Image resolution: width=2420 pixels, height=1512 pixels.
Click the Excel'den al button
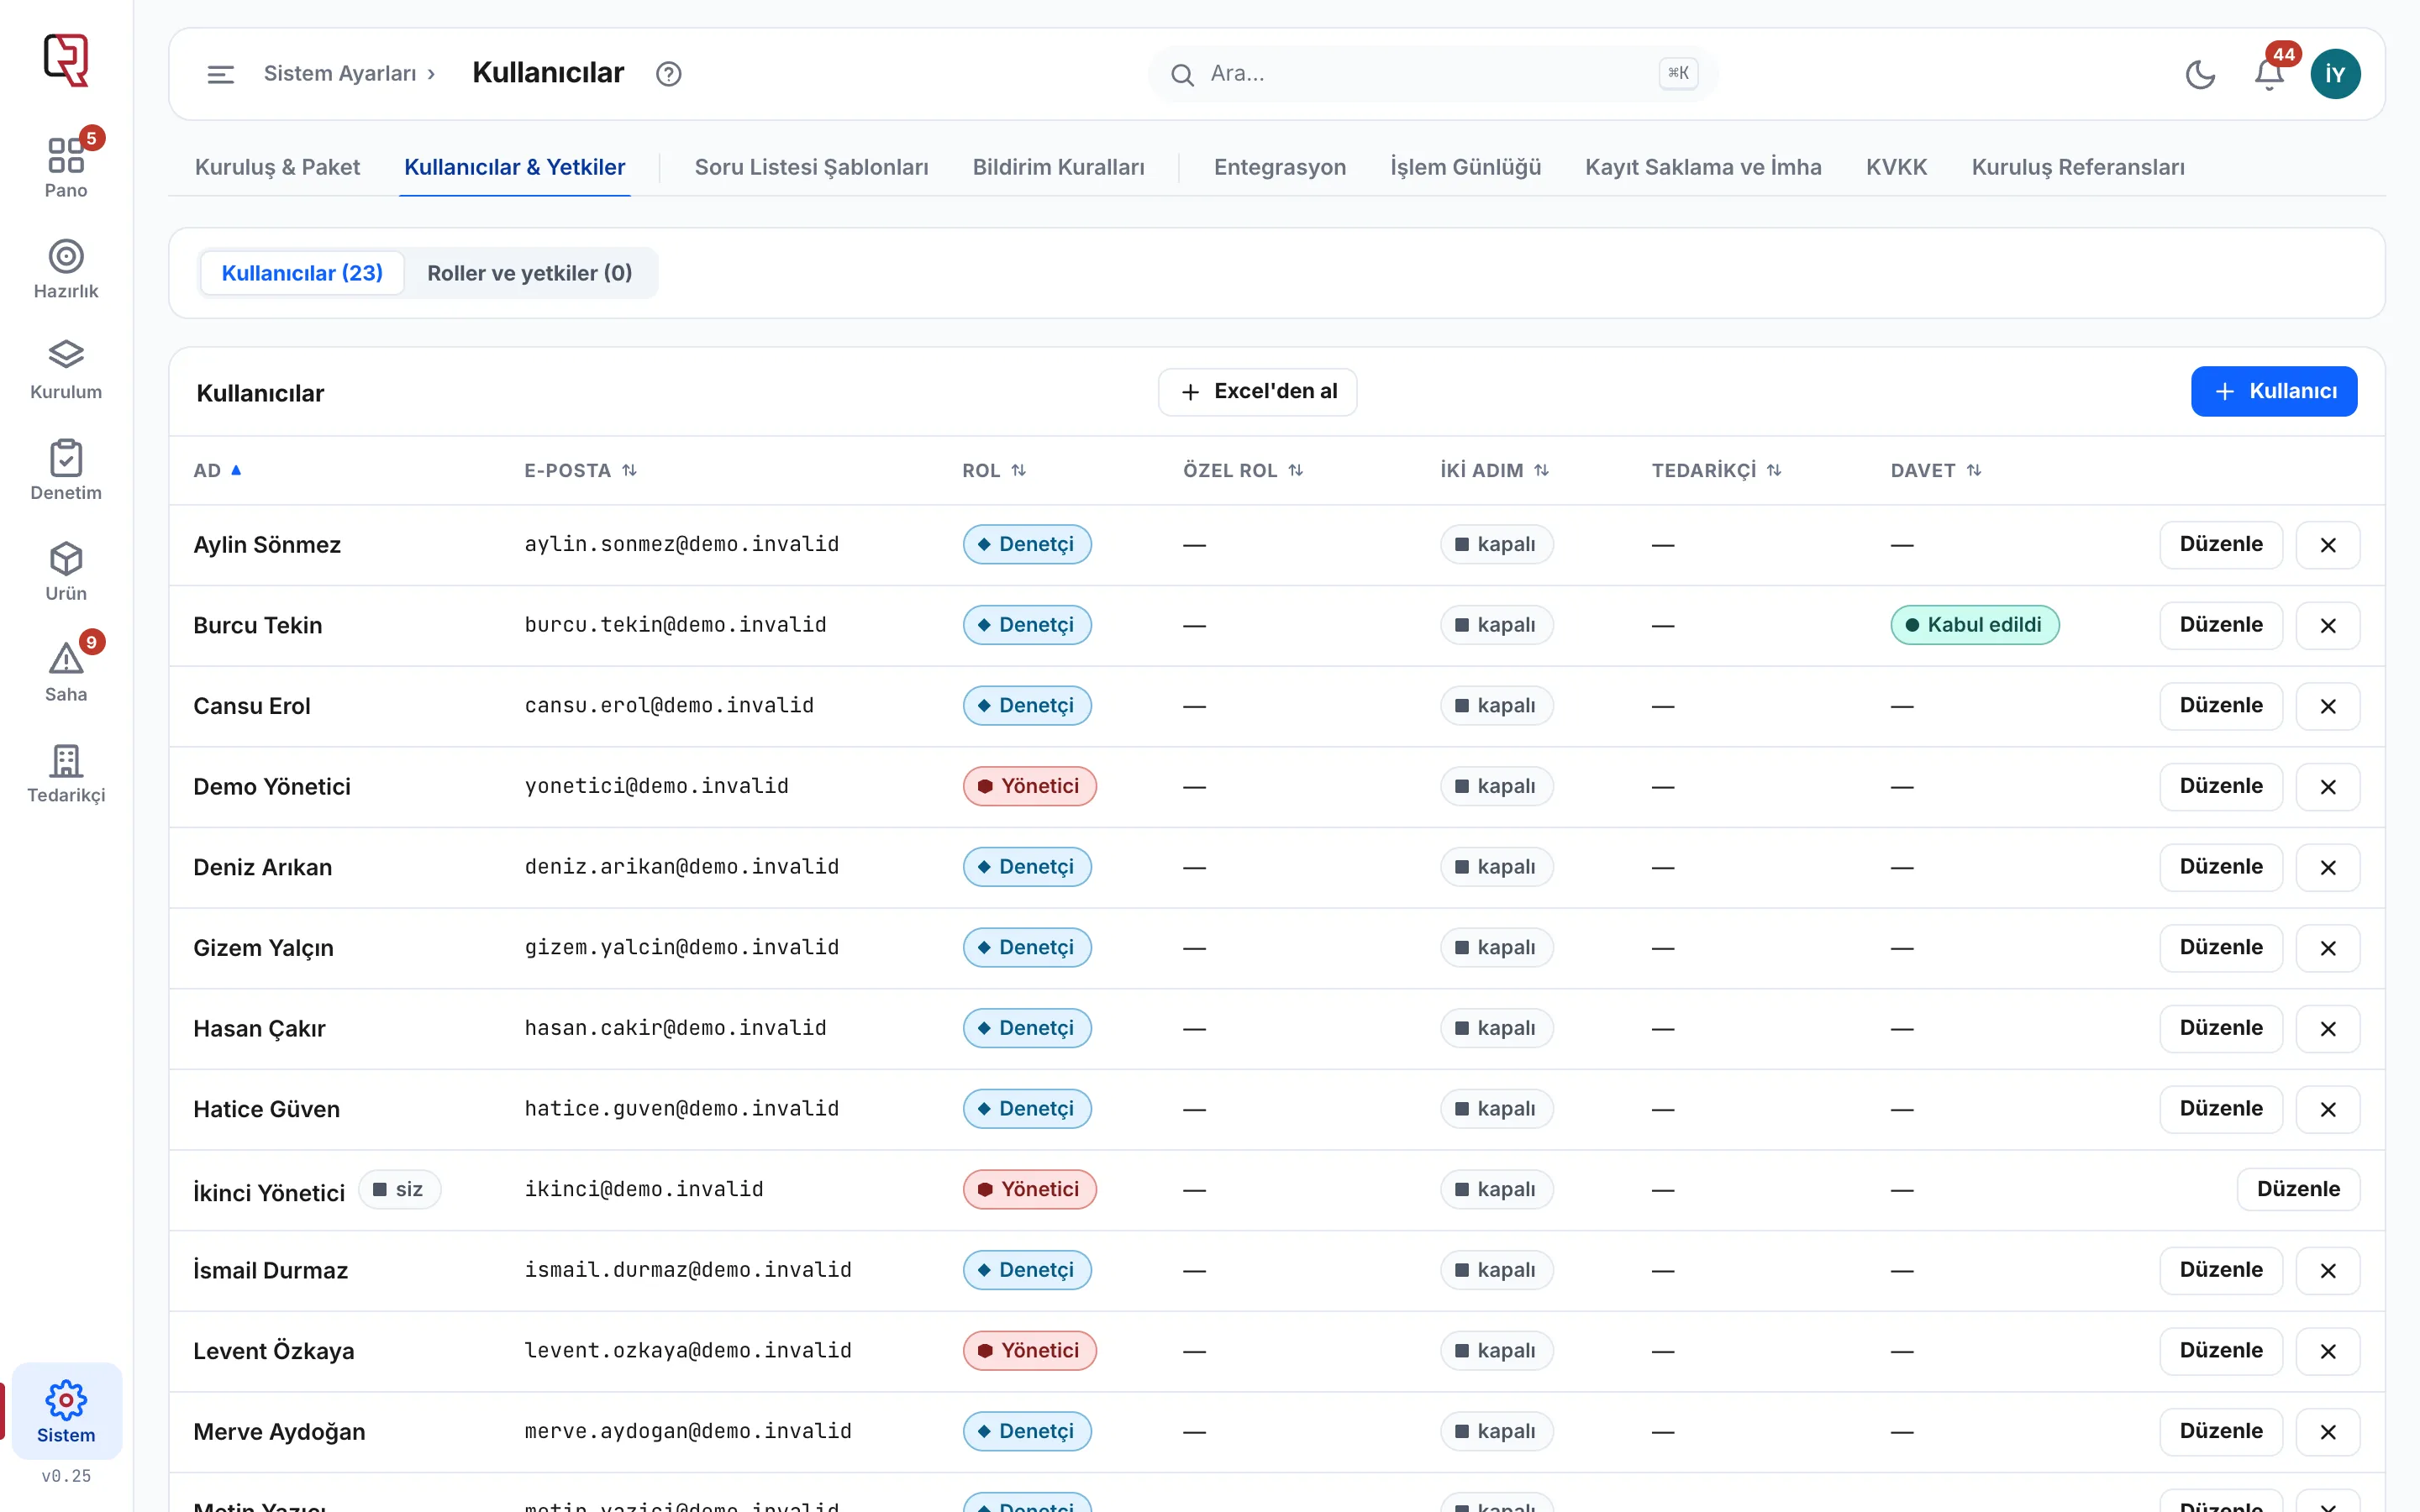1257,392
